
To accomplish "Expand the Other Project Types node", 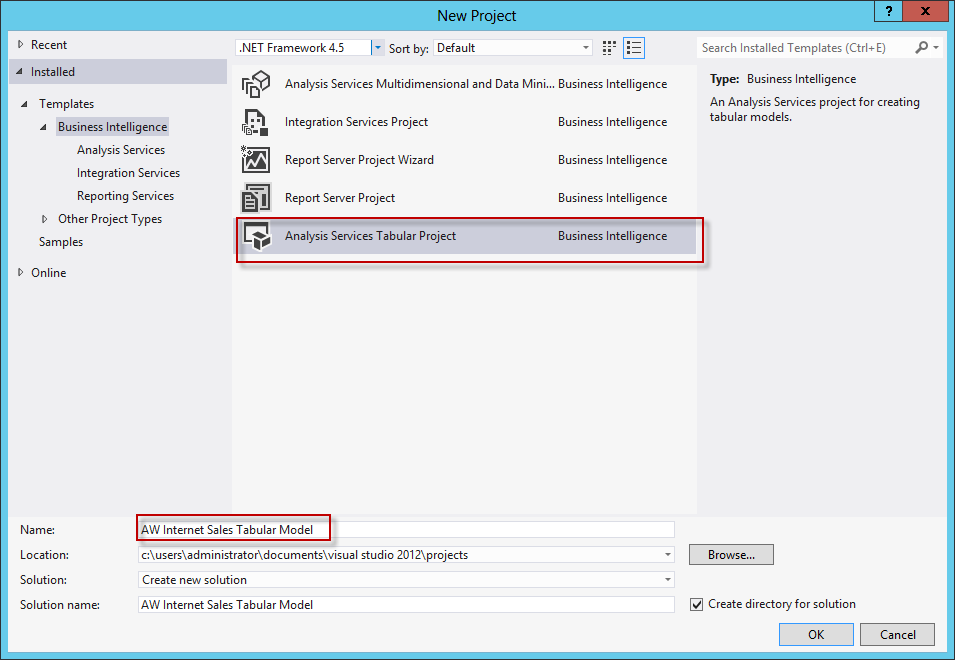I will click(44, 219).
